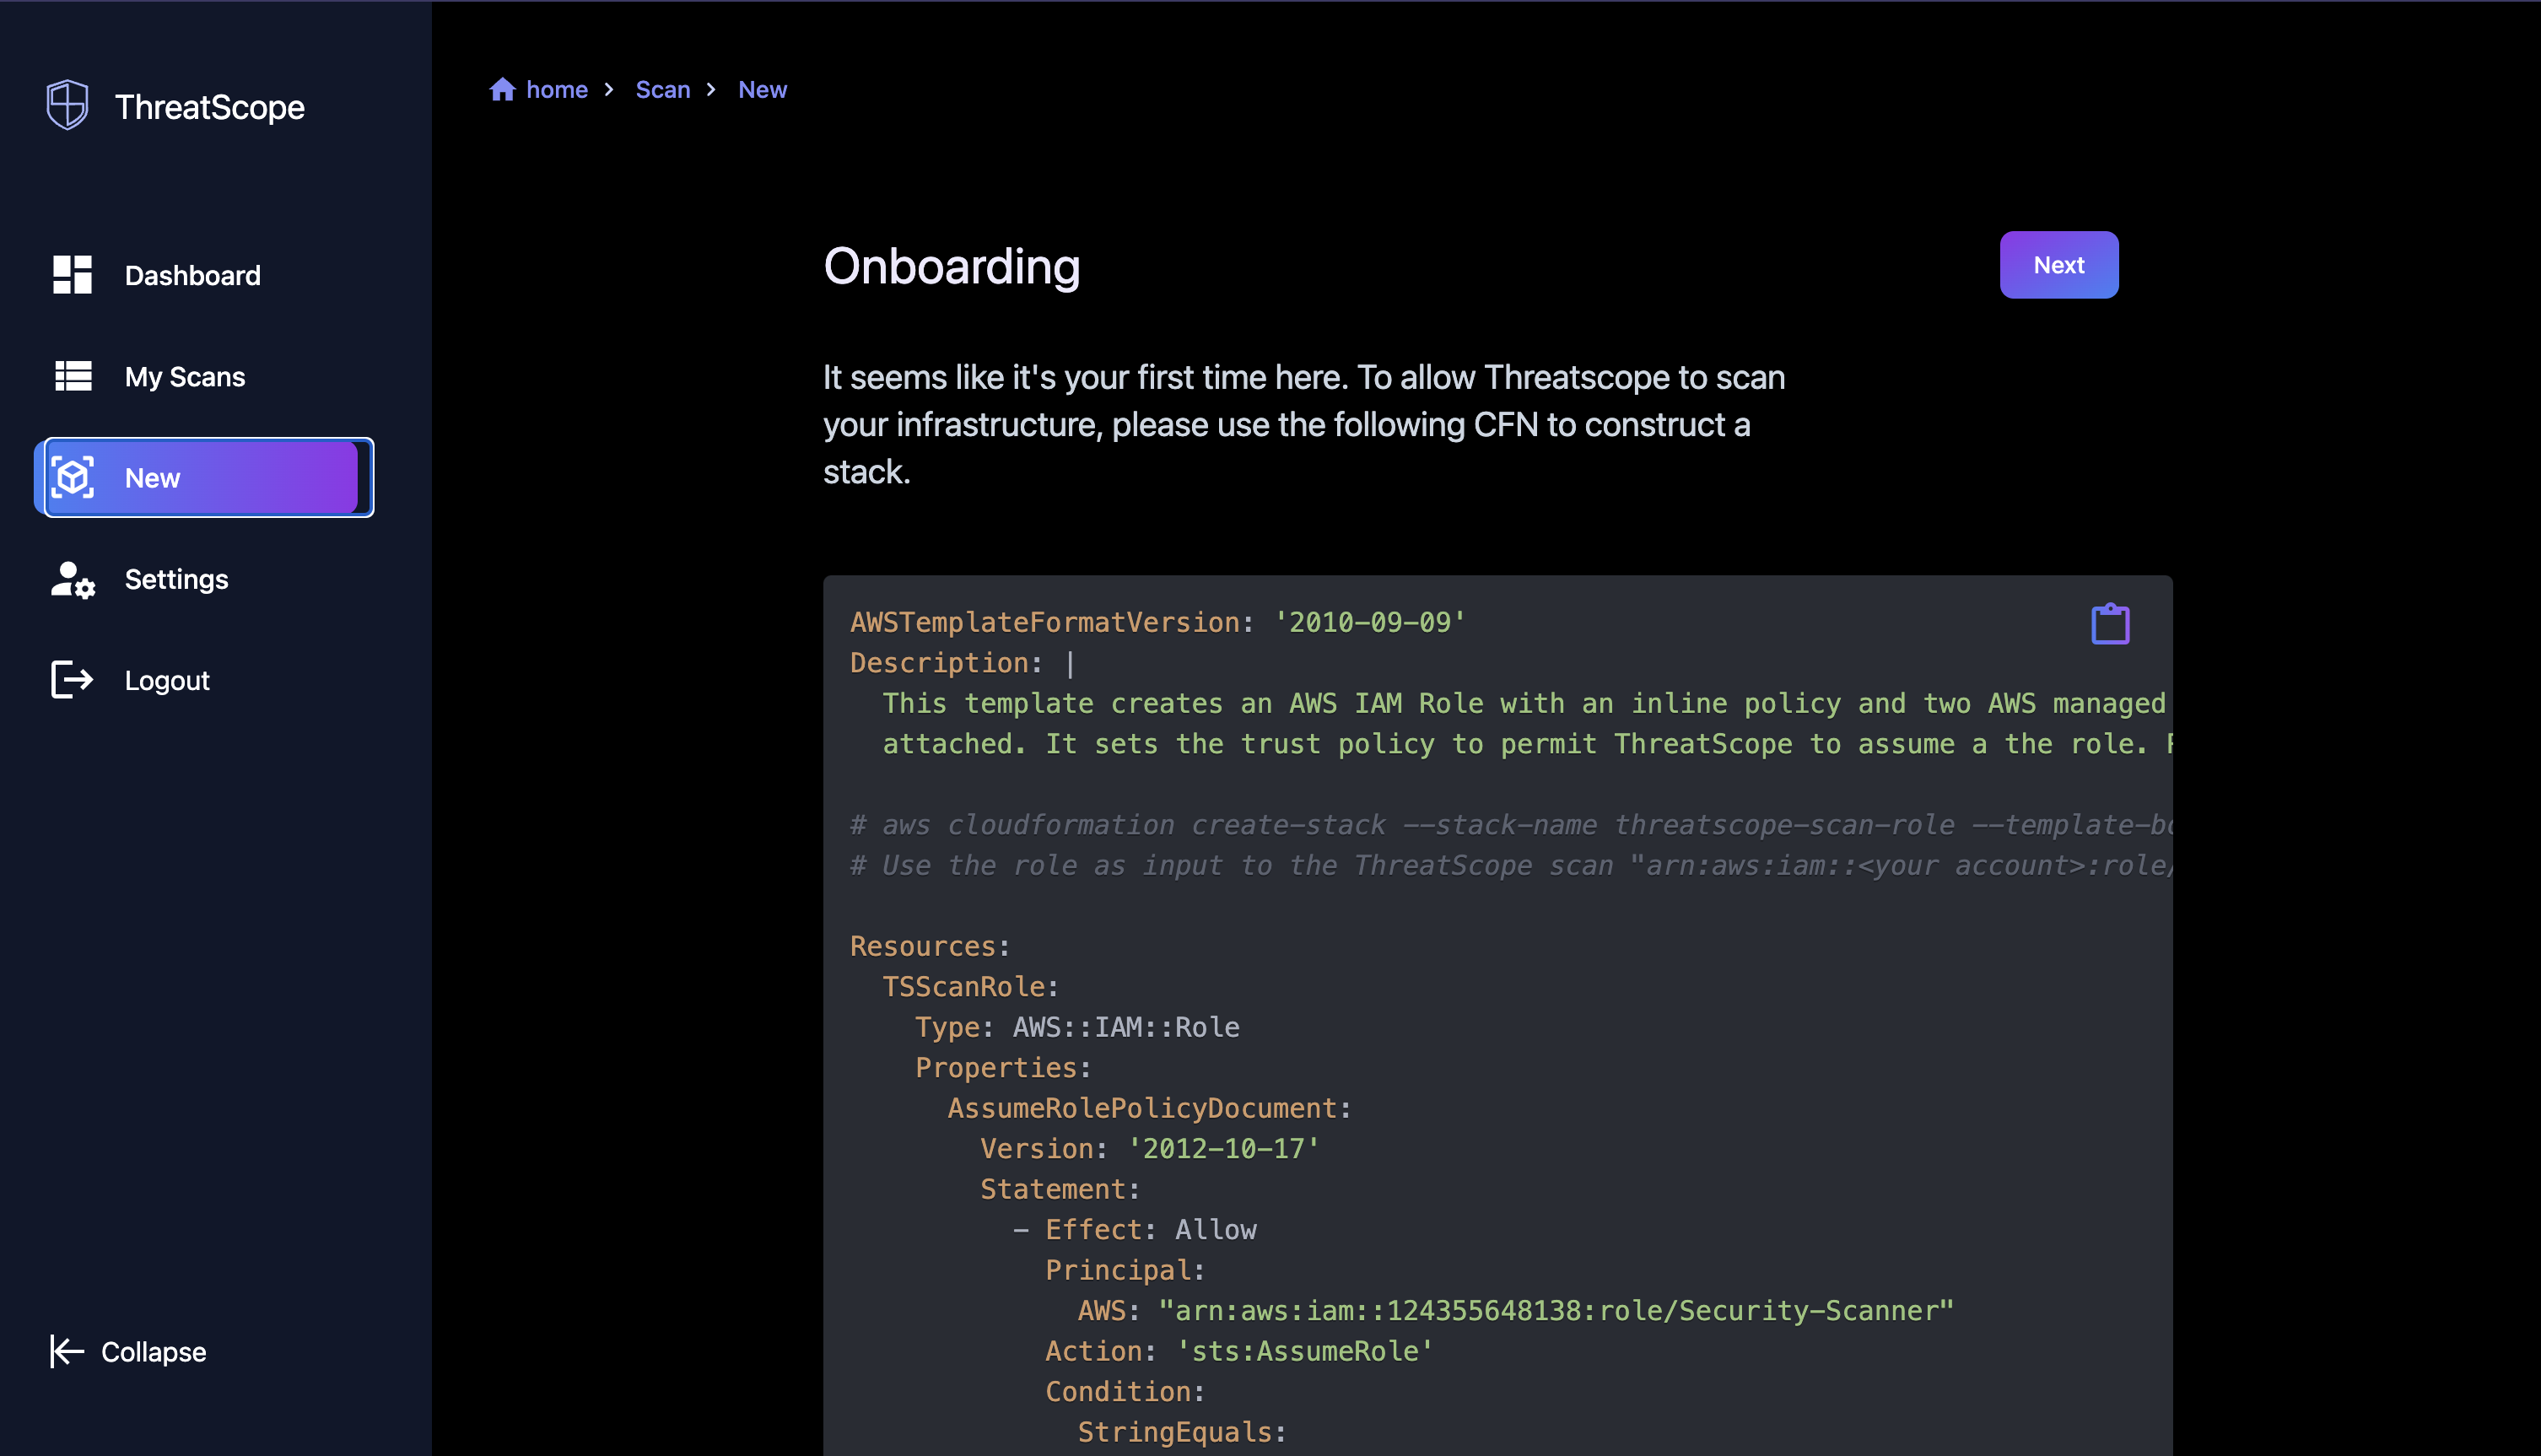Viewport: 2541px width, 1456px height.
Task: Click the ThreatScope shield logo
Action: point(68,105)
